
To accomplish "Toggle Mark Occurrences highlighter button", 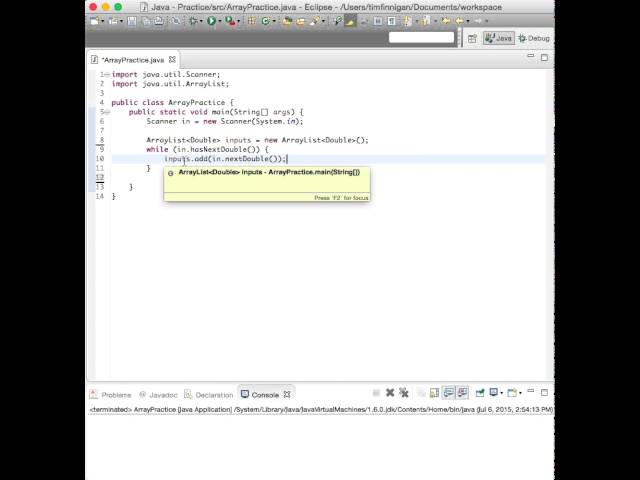I will coord(350,21).
